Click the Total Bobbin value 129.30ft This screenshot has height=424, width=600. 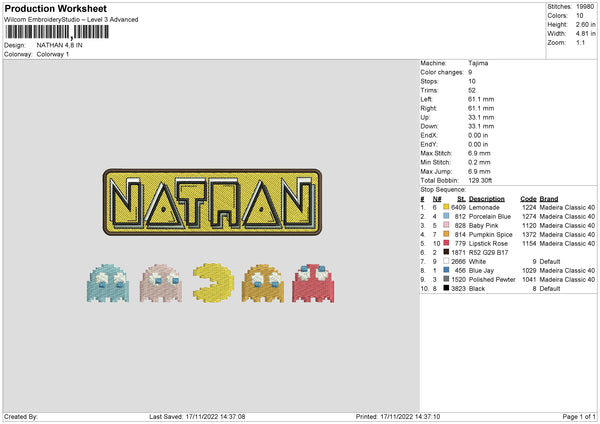click(x=480, y=180)
